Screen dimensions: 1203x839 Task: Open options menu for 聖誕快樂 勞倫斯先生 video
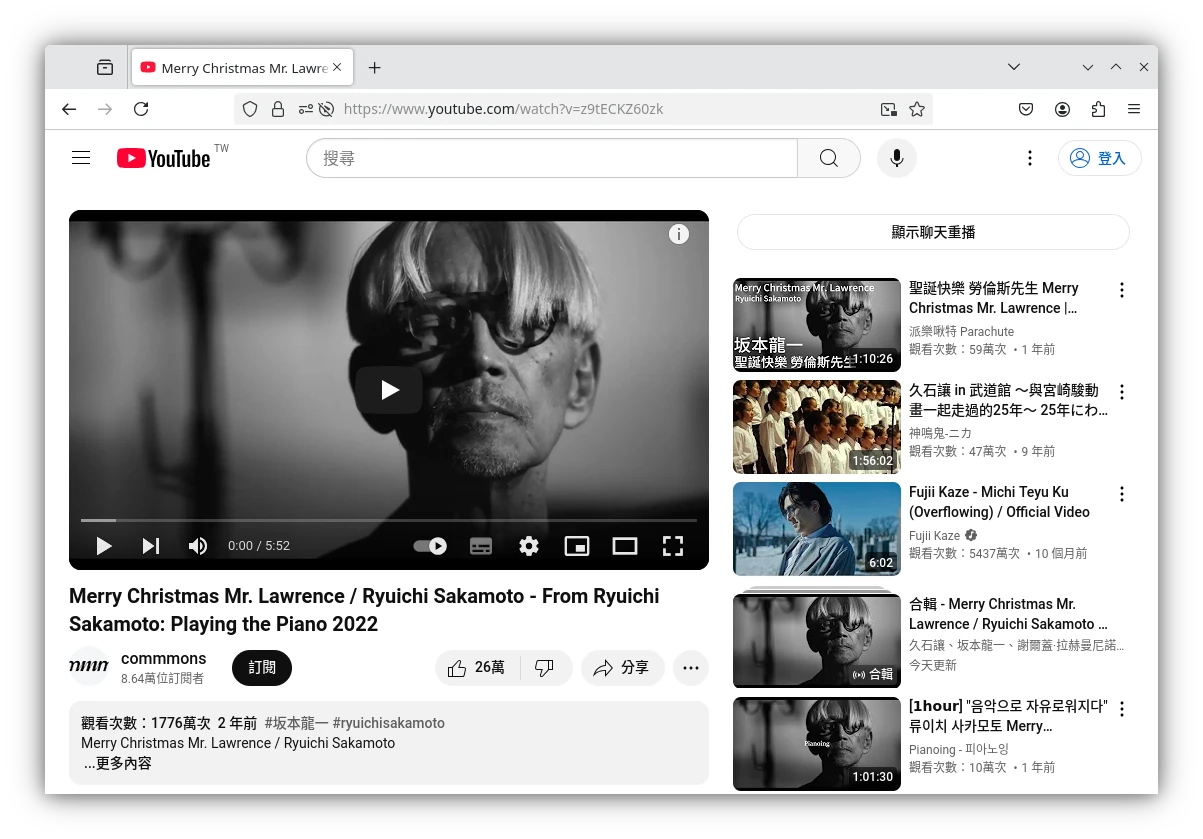pos(1122,290)
